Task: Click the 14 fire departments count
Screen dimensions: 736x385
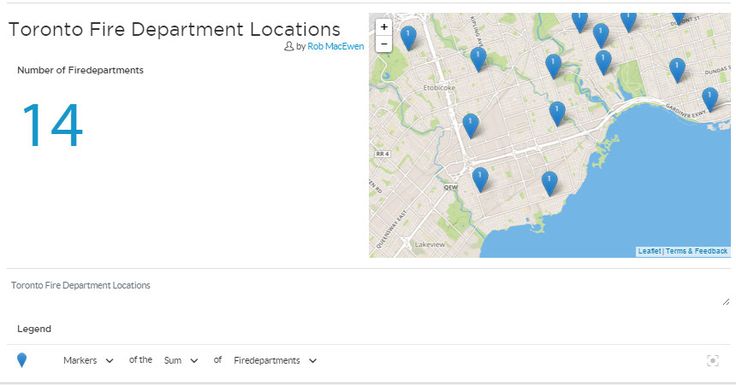Action: pos(52,125)
